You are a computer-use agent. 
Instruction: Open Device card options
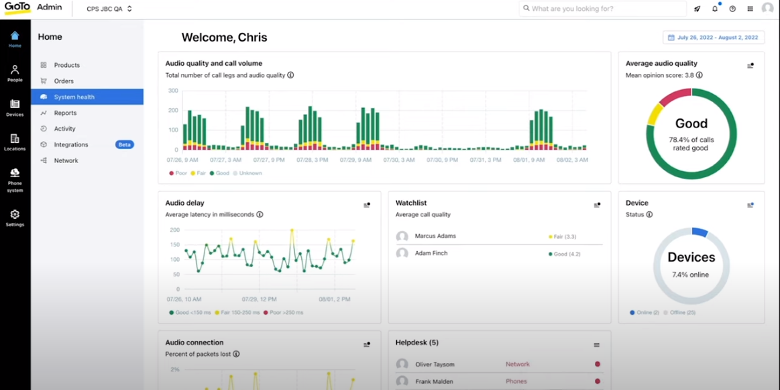coord(750,204)
